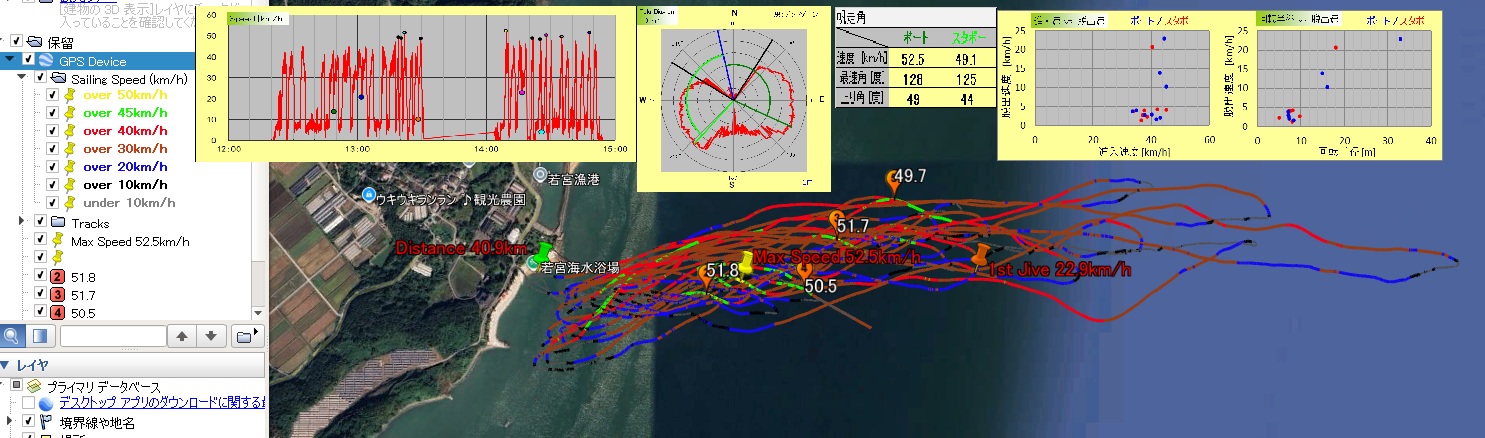
Task: Click the move up arrow button
Action: pos(181,336)
